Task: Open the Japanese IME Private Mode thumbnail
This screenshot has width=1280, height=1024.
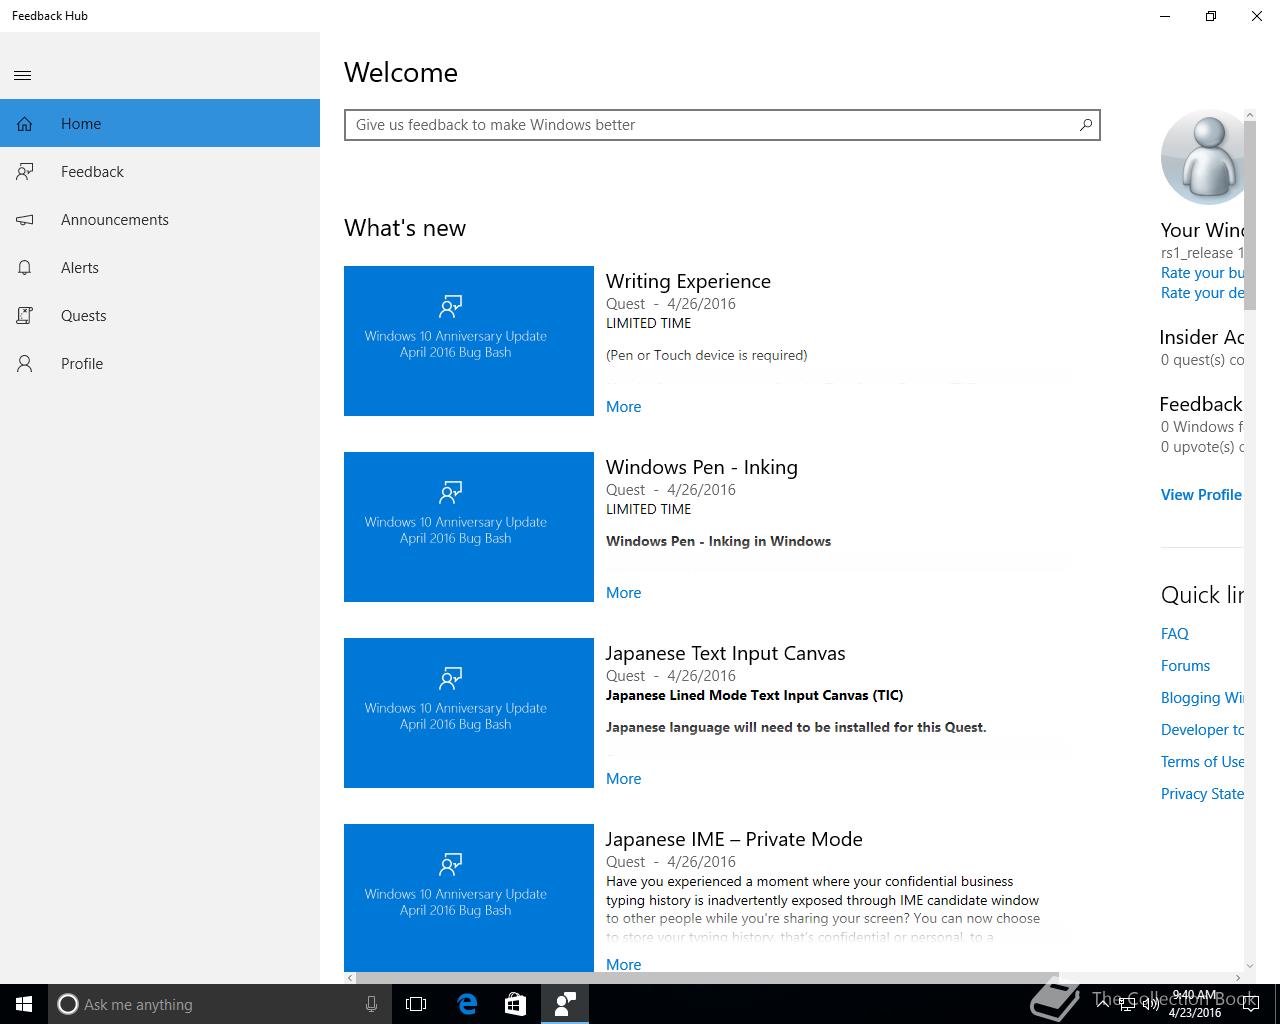Action: tap(469, 898)
